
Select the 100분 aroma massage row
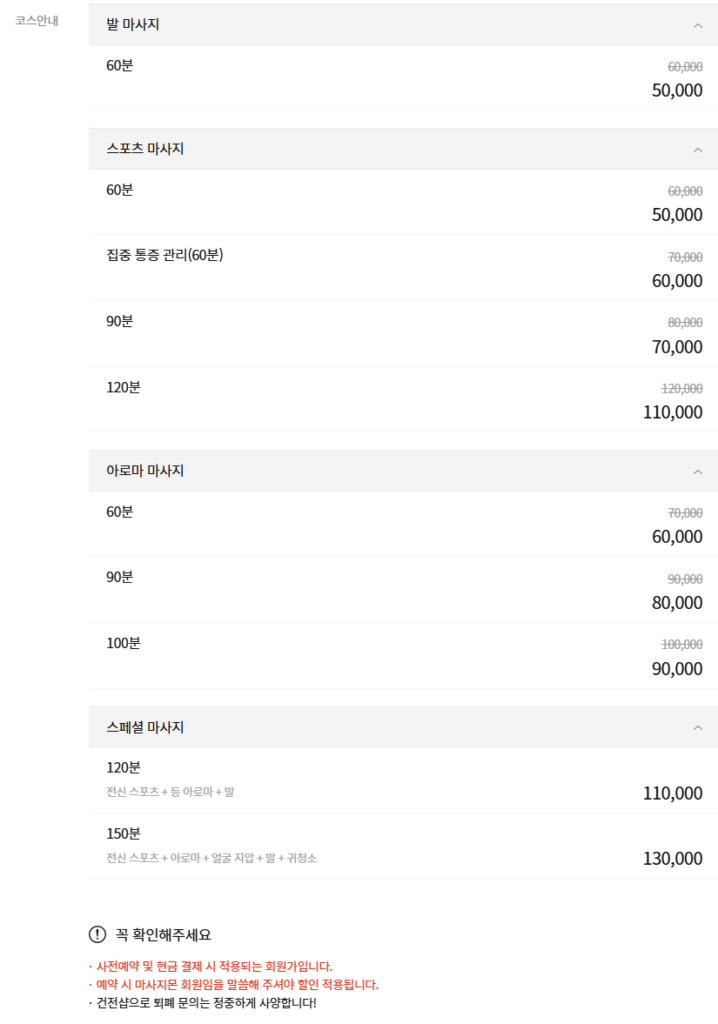[x=121, y=643]
